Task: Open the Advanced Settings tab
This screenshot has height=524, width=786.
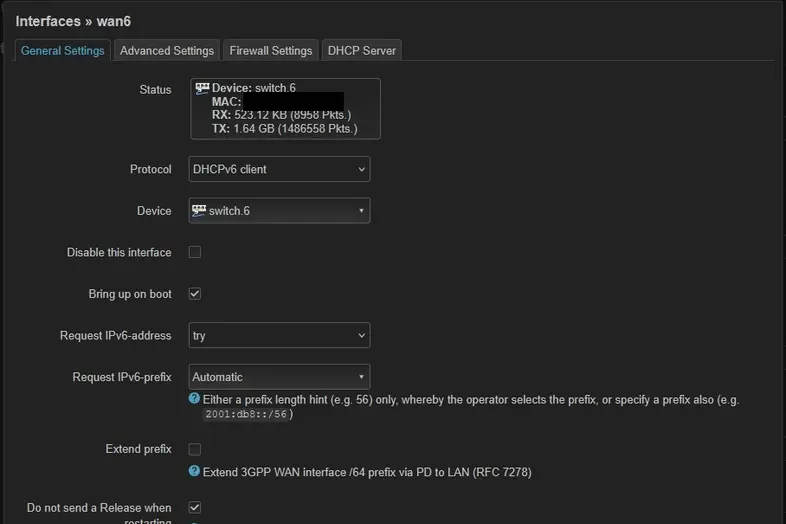Action: coord(166,51)
